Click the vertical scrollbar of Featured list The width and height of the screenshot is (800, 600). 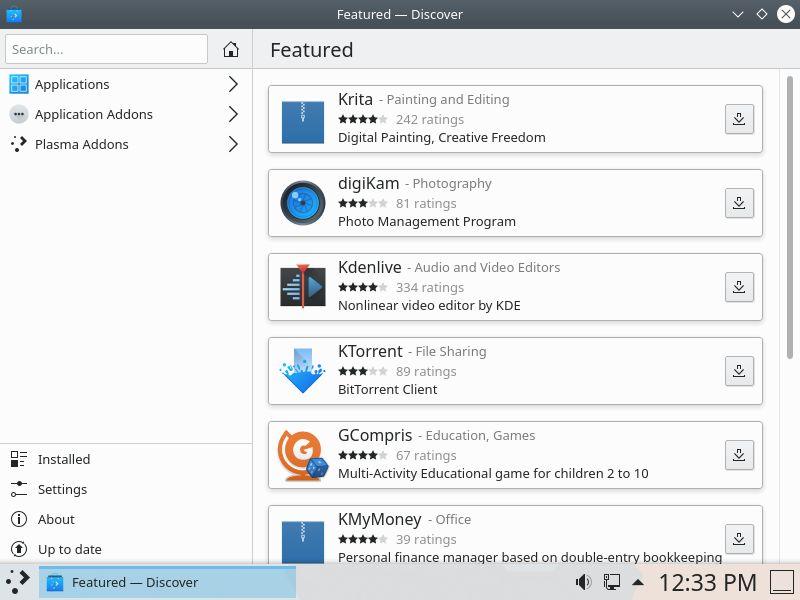[x=790, y=215]
